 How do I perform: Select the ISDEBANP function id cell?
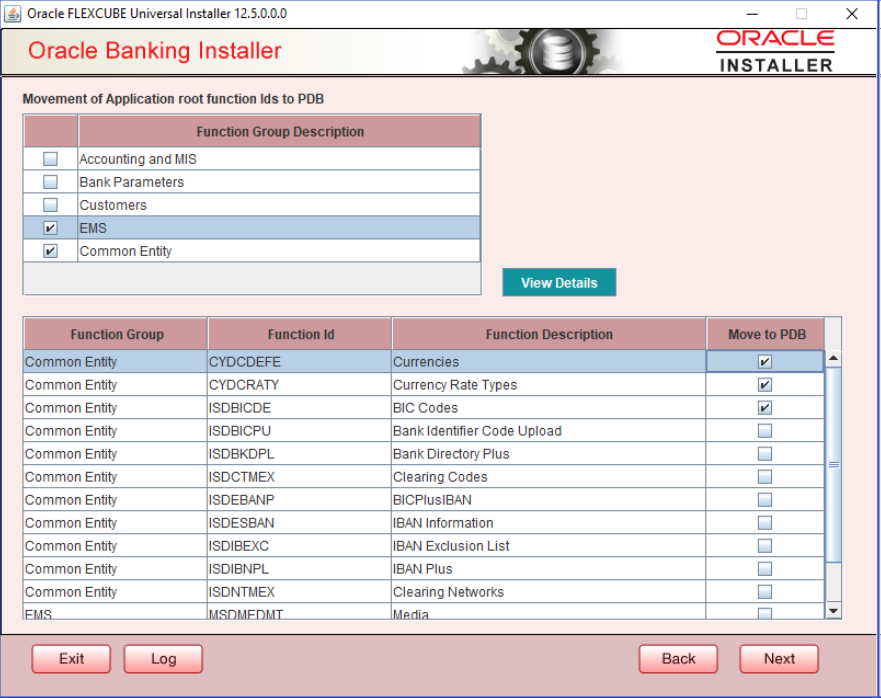coord(299,500)
